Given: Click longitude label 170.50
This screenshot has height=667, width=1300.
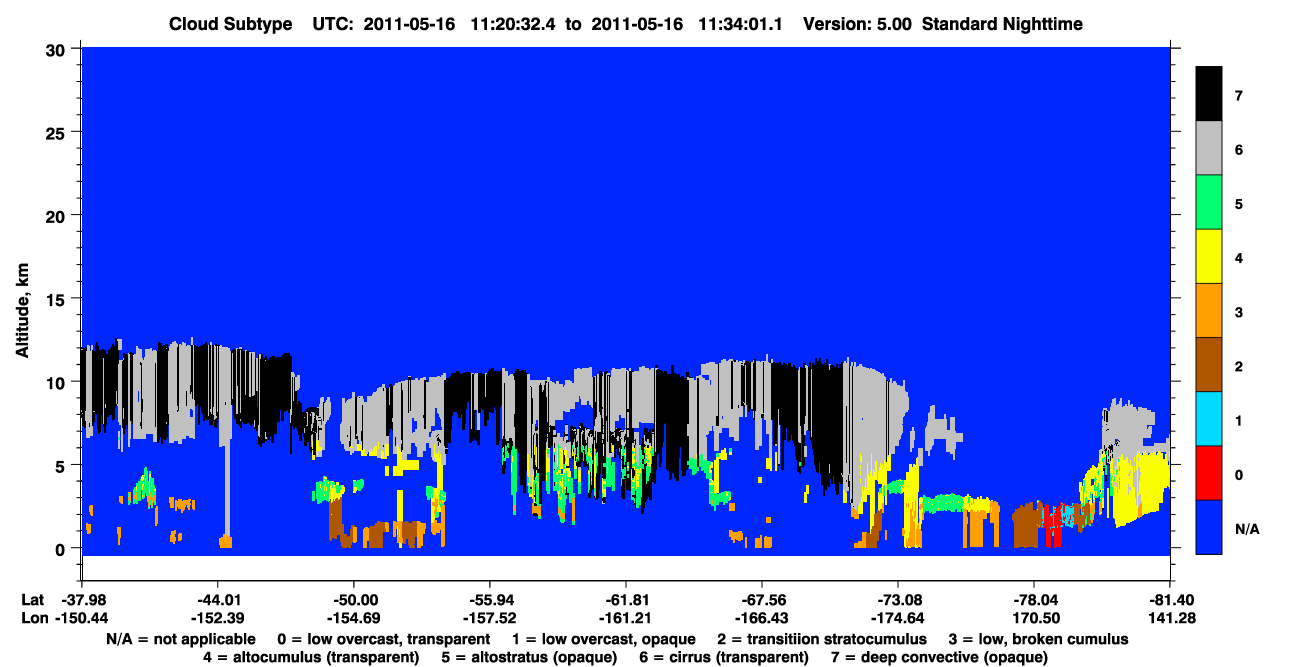Looking at the screenshot, I should (1034, 618).
